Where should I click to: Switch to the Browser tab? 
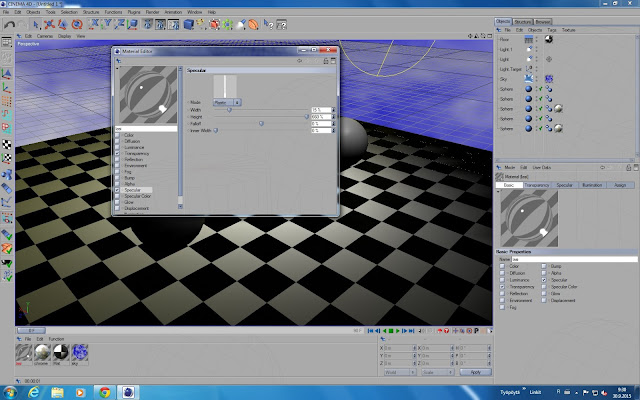542,22
